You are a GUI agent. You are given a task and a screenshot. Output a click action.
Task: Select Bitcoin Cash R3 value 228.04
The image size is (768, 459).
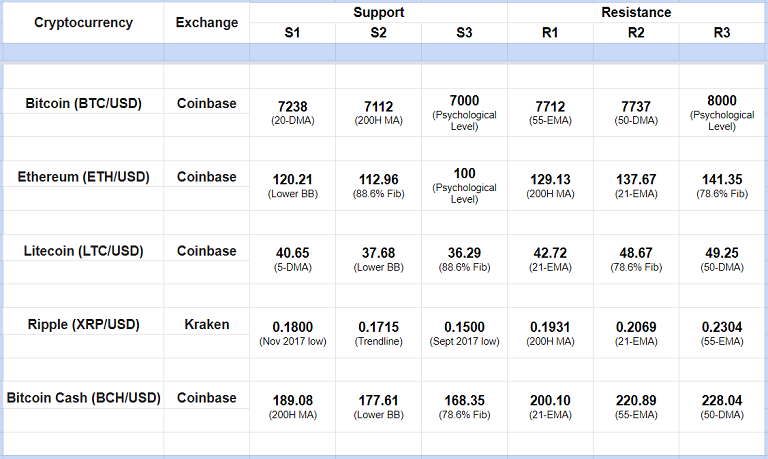tap(722, 401)
